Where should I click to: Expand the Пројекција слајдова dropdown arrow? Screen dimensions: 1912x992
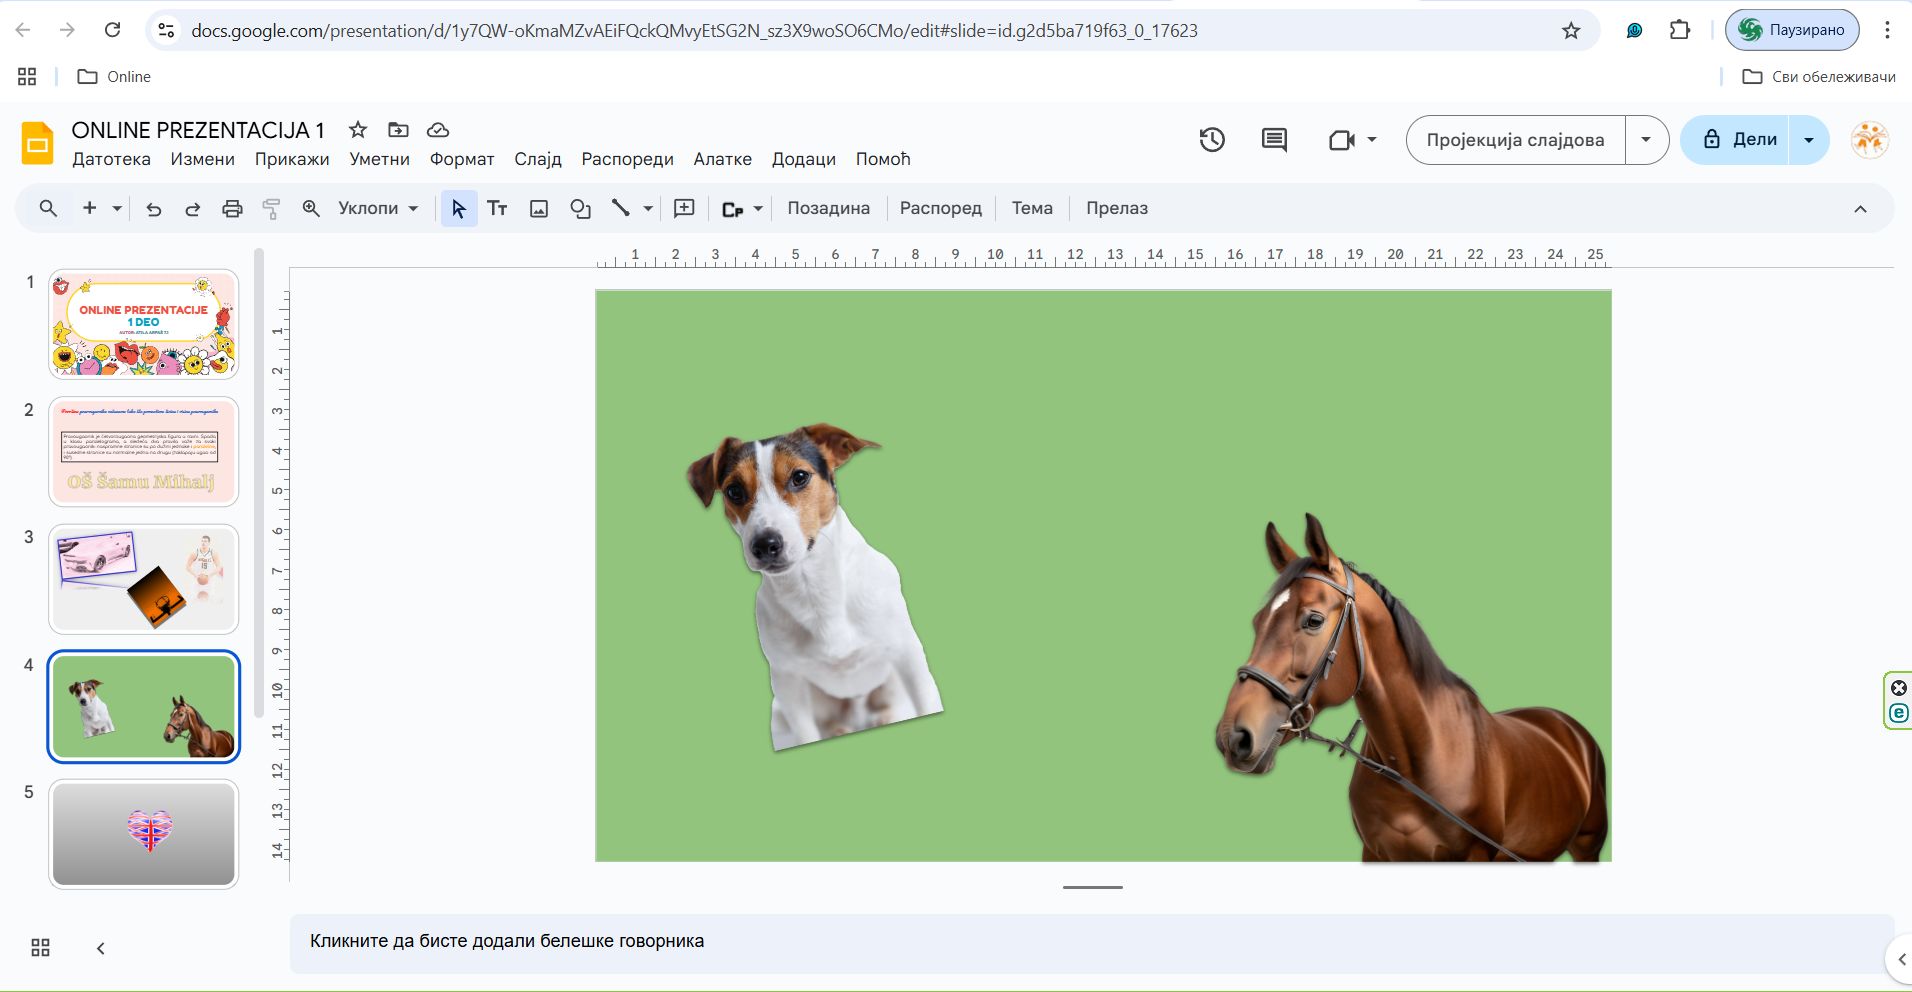click(1646, 140)
